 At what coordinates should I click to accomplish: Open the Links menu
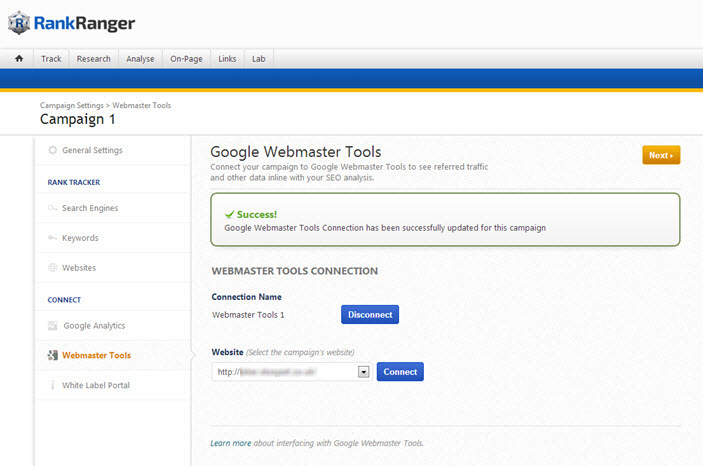pyautogui.click(x=227, y=59)
